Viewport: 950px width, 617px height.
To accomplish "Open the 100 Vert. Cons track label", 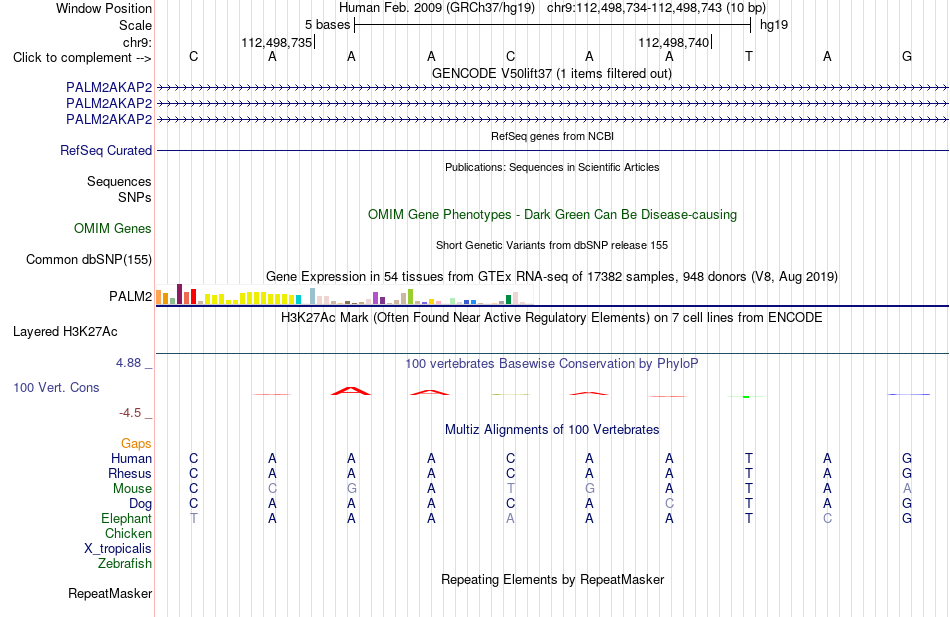I will coord(56,387).
